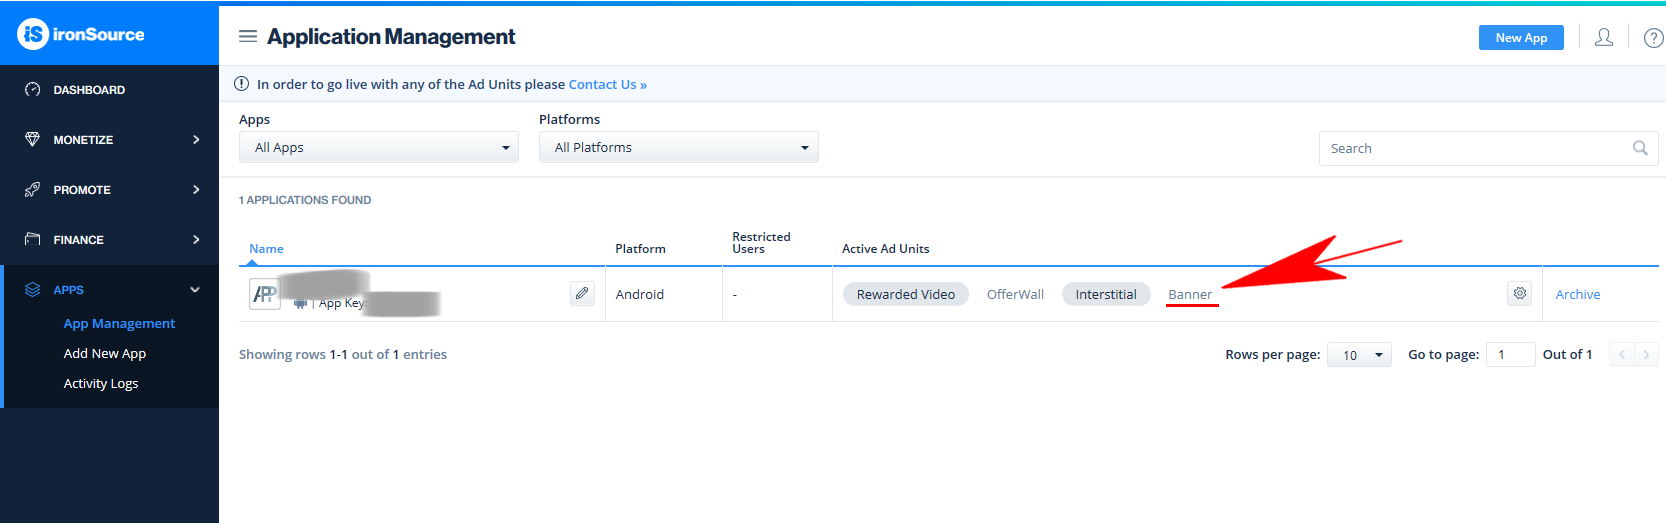The width and height of the screenshot is (1666, 523).
Task: Expand the Monetize sidebar menu
Action: click(109, 140)
